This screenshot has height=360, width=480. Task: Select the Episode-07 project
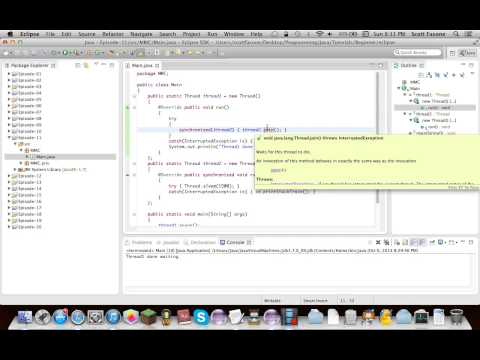coord(27,112)
